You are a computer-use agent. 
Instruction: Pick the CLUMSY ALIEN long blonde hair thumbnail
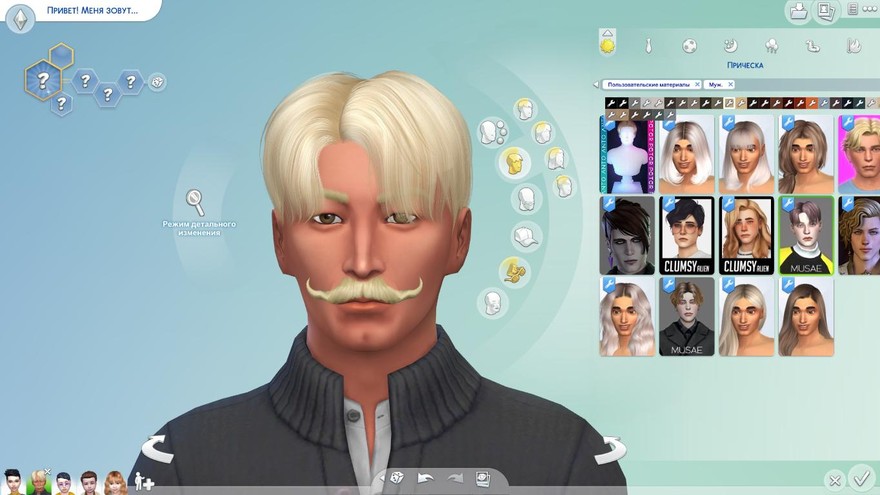[746, 235]
